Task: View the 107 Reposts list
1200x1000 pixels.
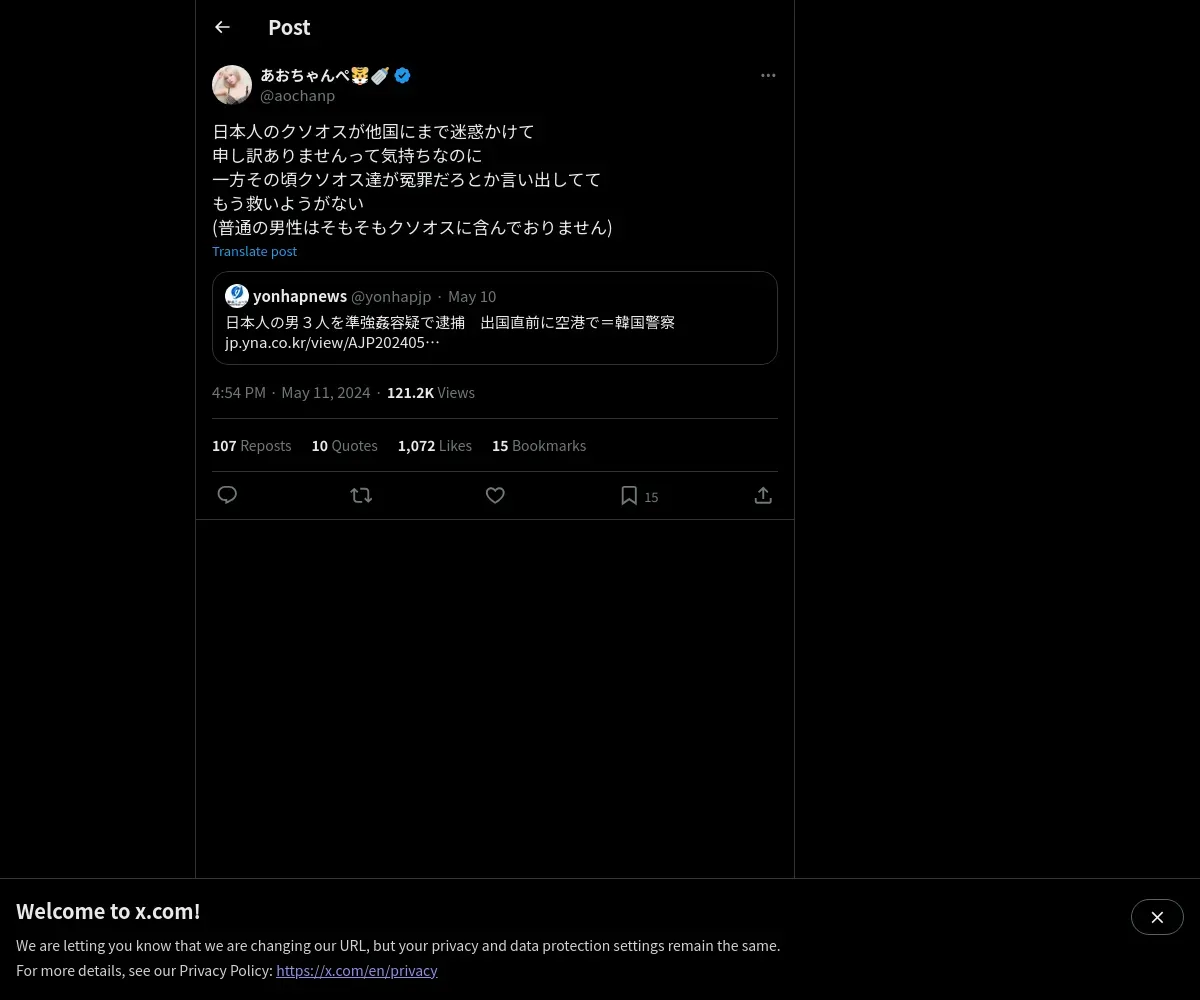Action: tap(251, 446)
